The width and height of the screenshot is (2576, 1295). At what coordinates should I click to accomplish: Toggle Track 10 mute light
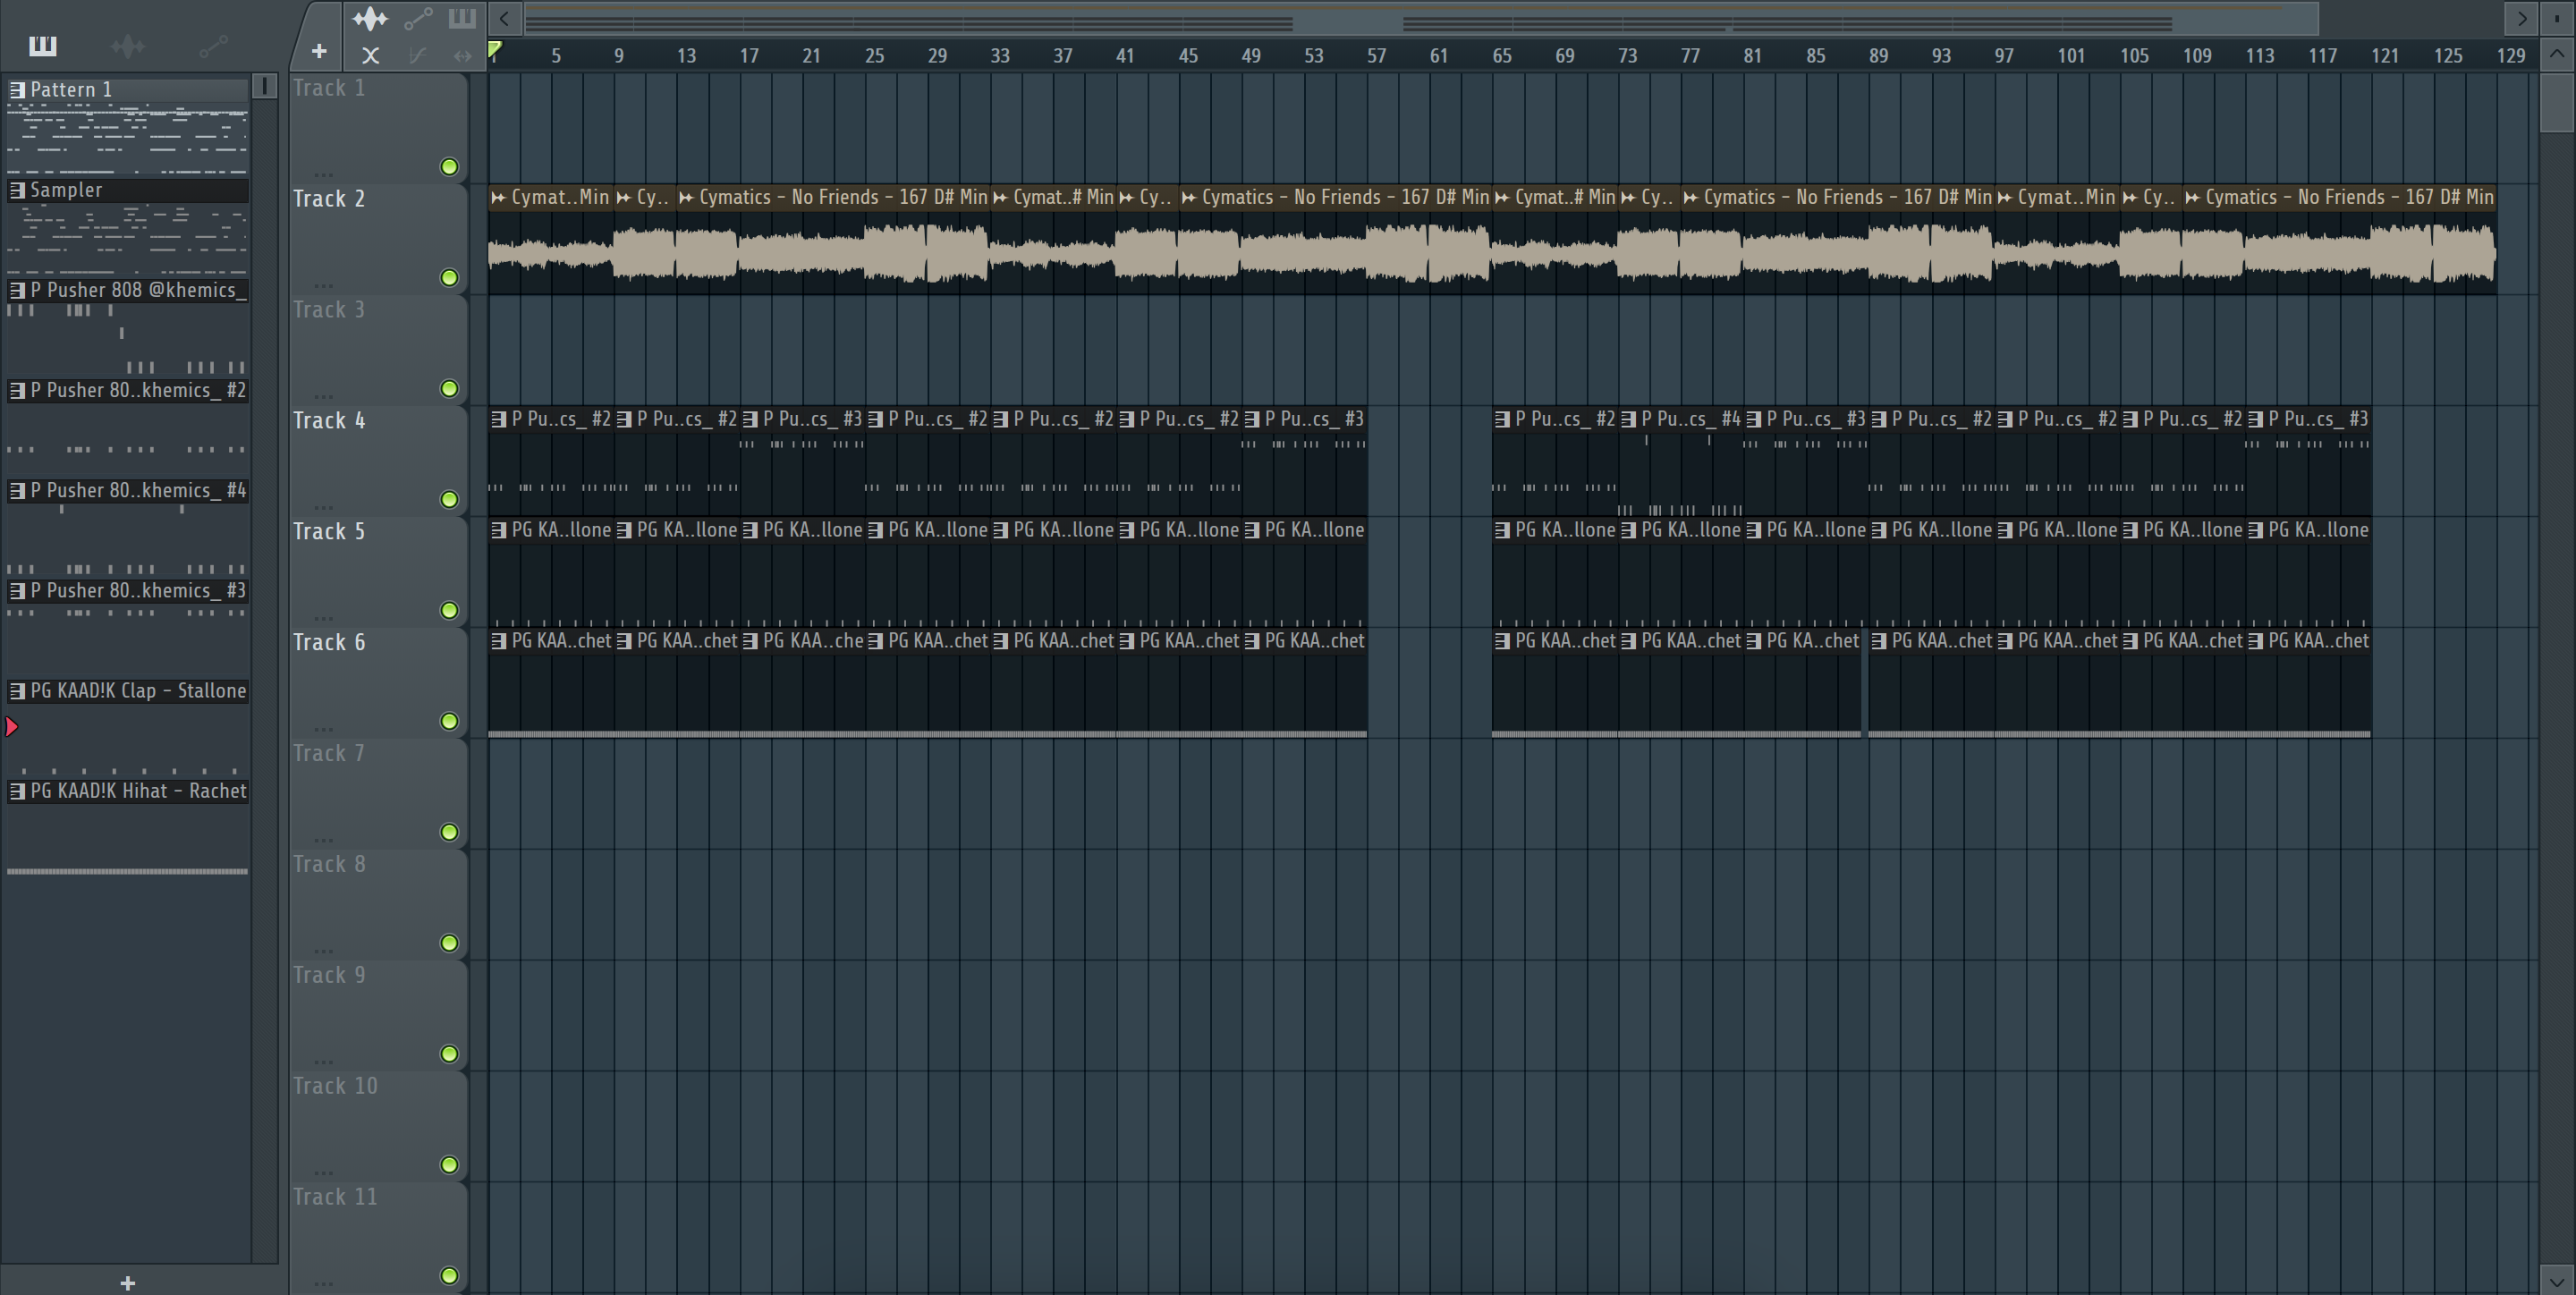click(449, 1166)
